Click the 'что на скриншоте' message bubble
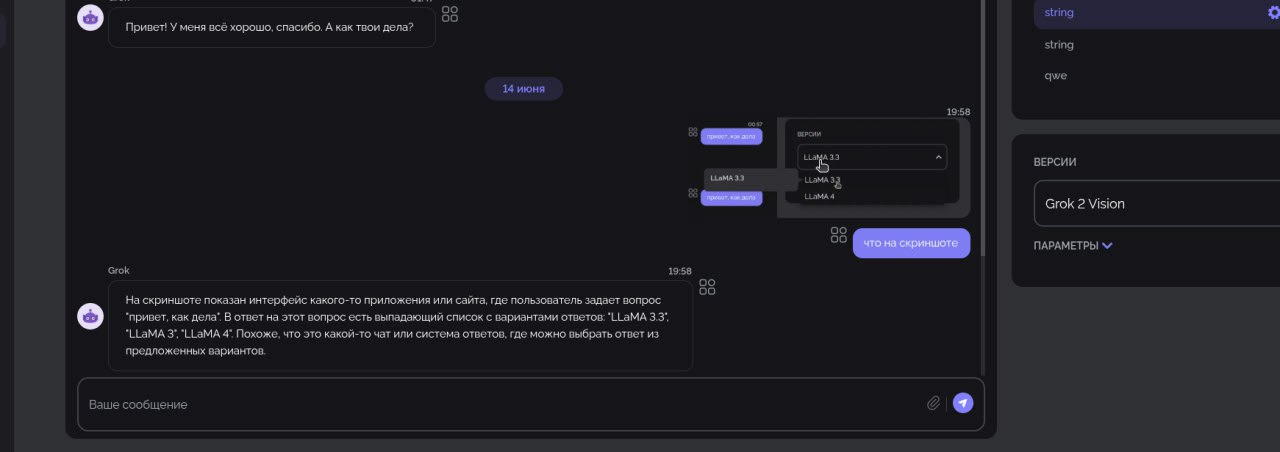1280x452 pixels. click(x=911, y=243)
